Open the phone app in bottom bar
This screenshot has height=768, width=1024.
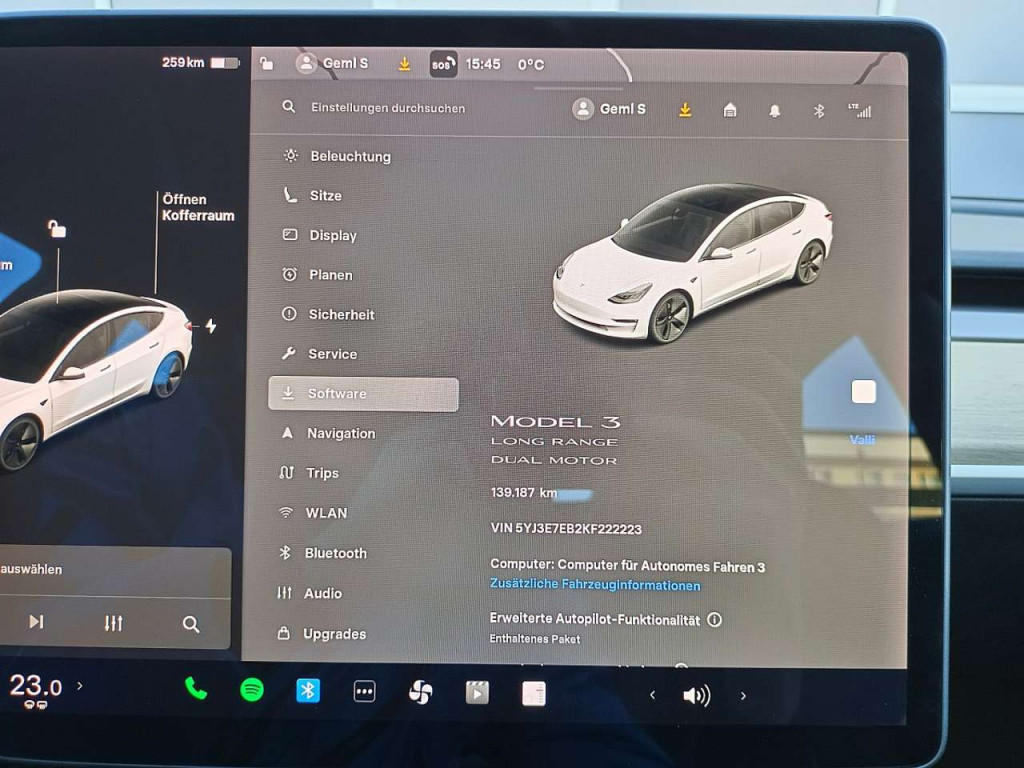click(x=196, y=689)
